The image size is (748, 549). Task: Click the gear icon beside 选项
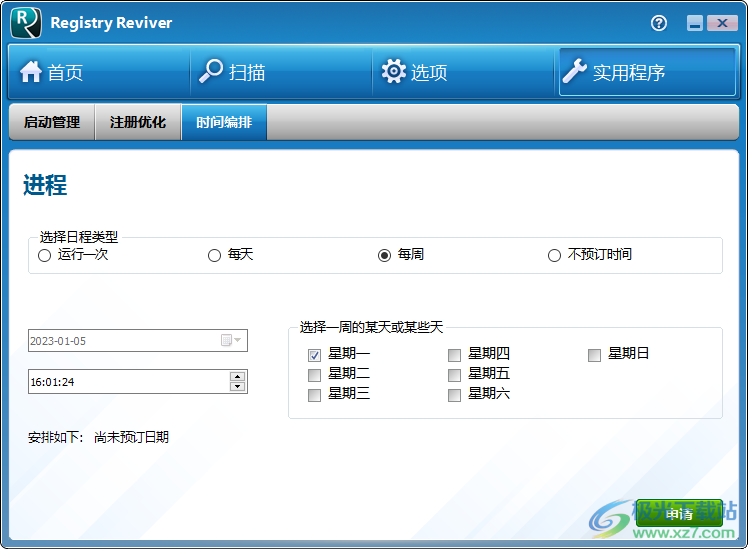tap(394, 72)
